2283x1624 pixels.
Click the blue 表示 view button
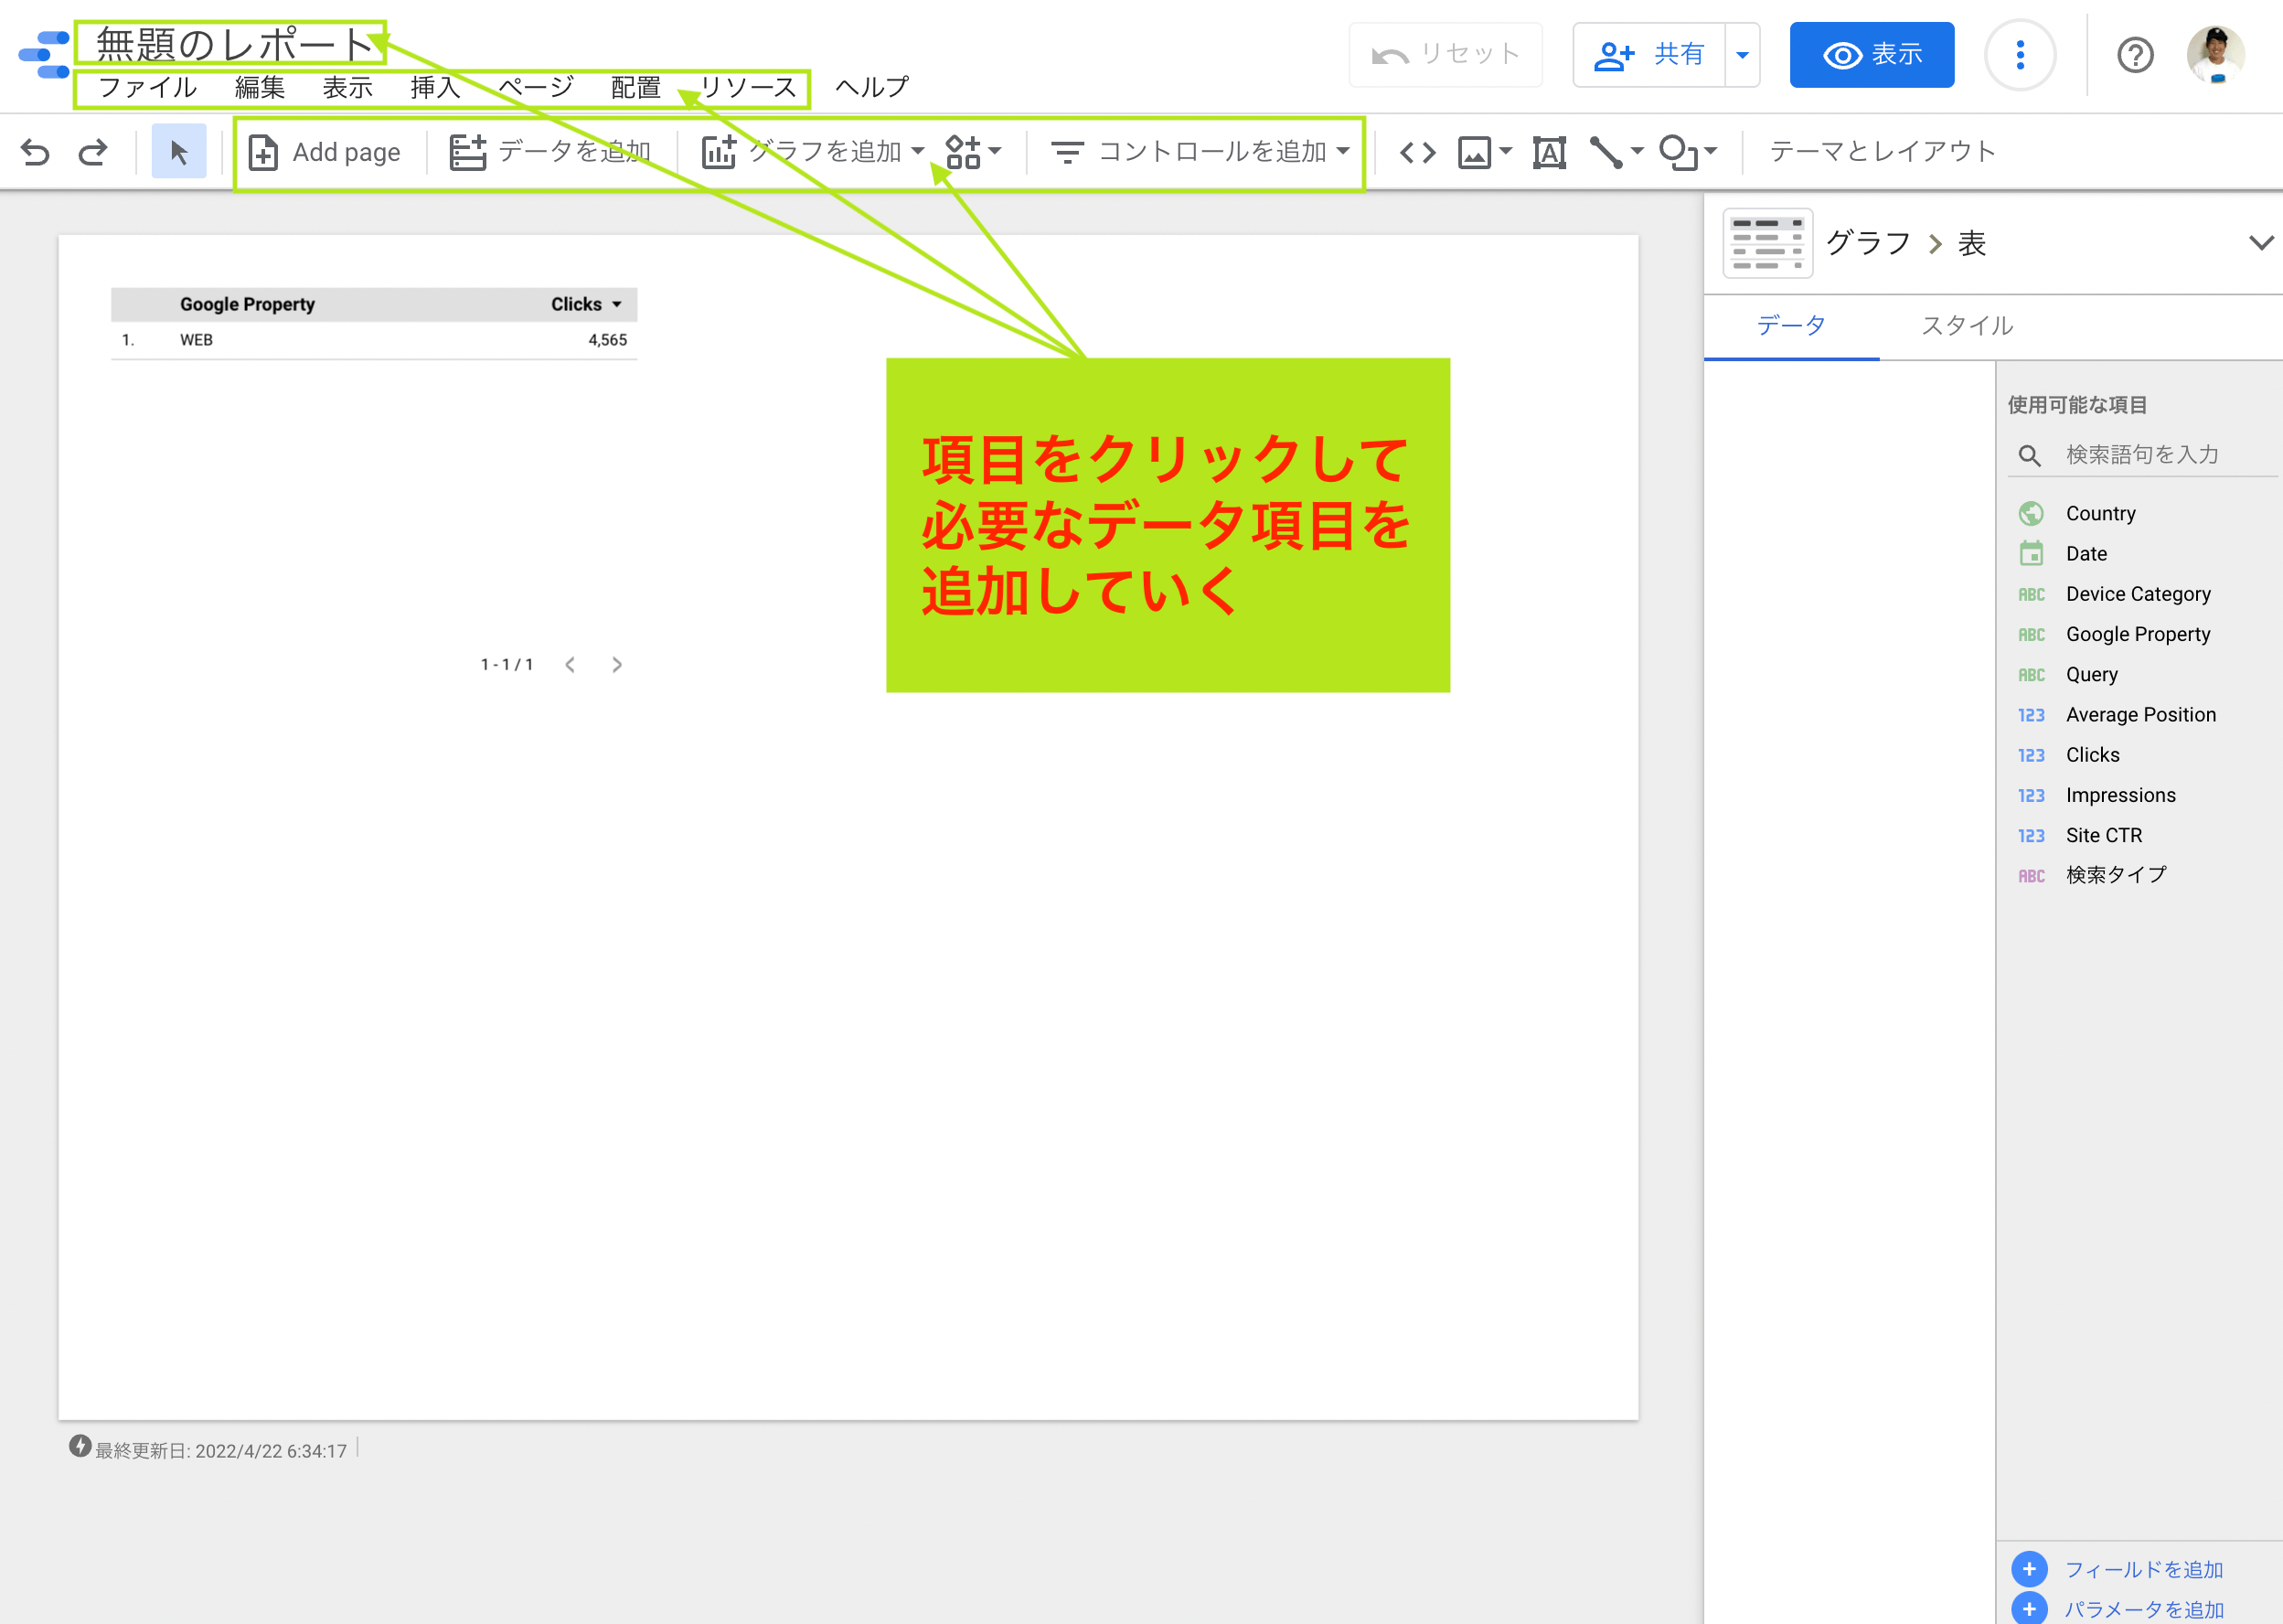[x=1871, y=55]
